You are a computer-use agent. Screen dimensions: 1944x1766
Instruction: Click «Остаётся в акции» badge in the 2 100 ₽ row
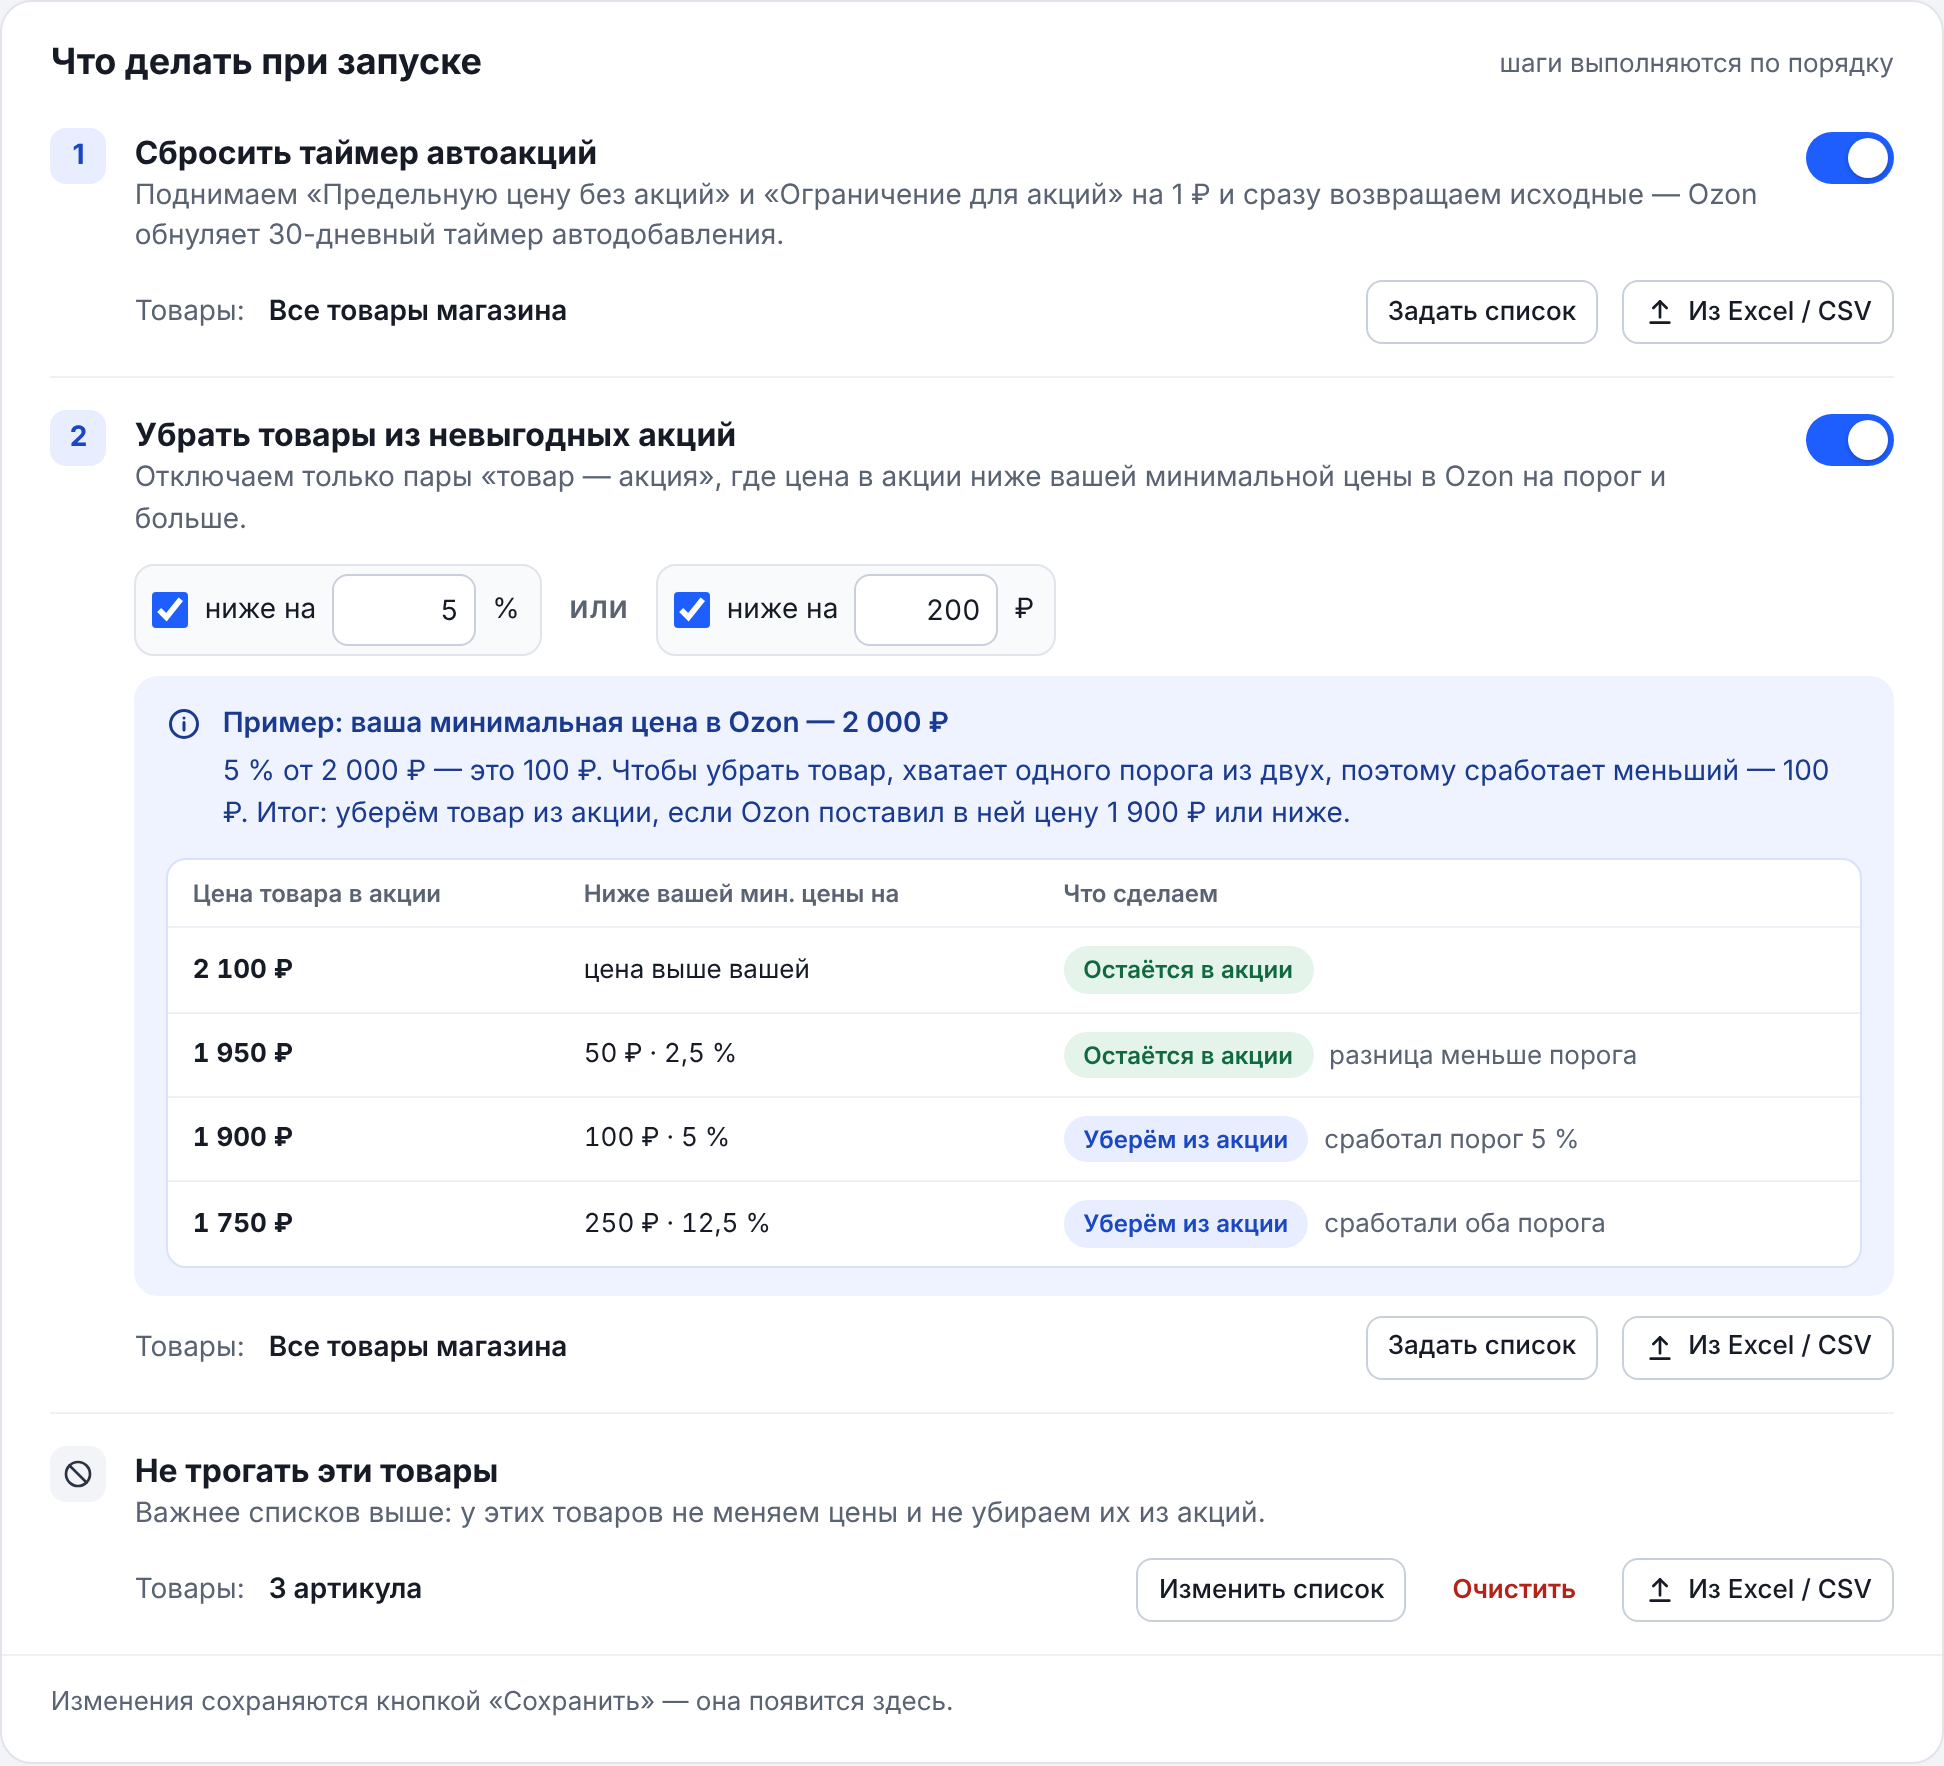tap(1188, 970)
